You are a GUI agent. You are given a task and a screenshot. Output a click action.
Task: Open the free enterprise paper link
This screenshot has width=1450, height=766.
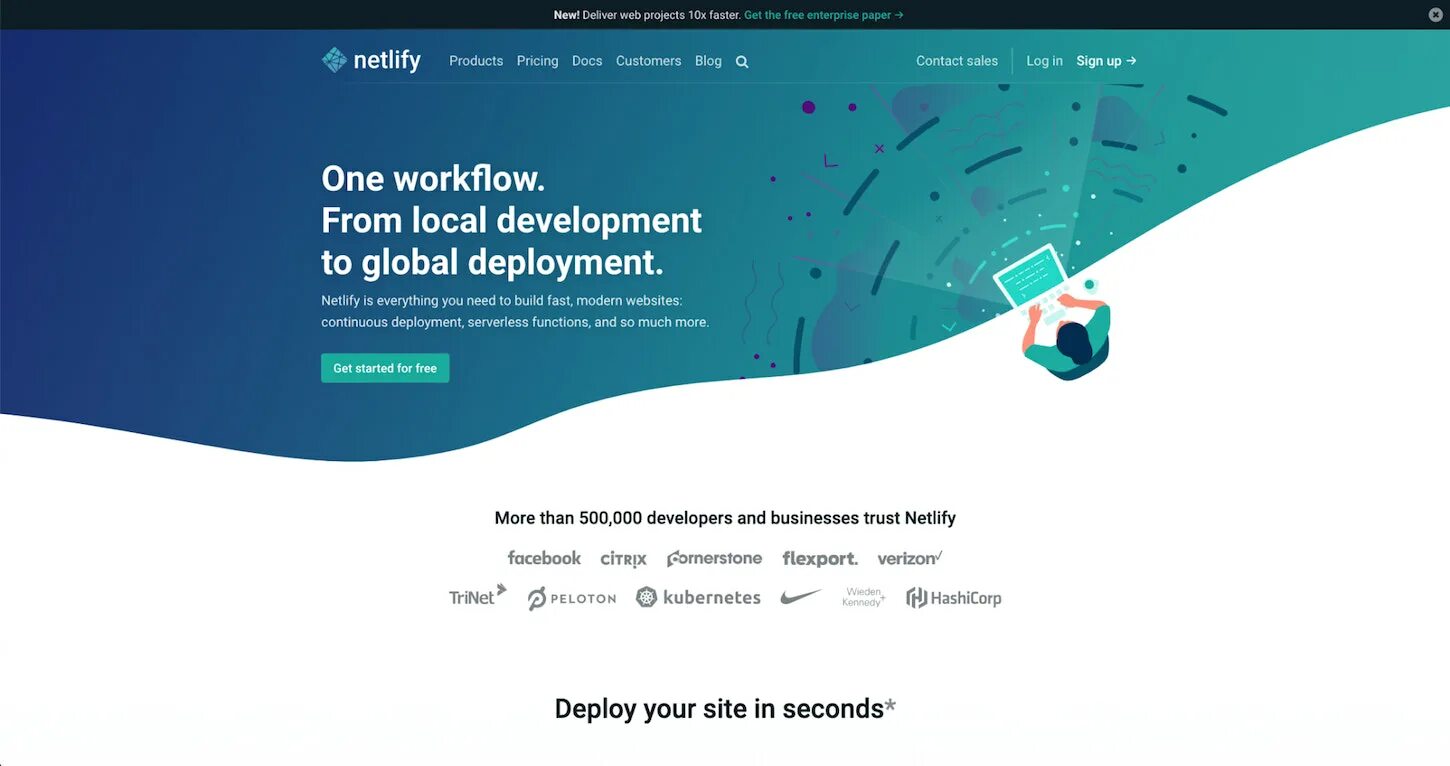pyautogui.click(x=824, y=15)
